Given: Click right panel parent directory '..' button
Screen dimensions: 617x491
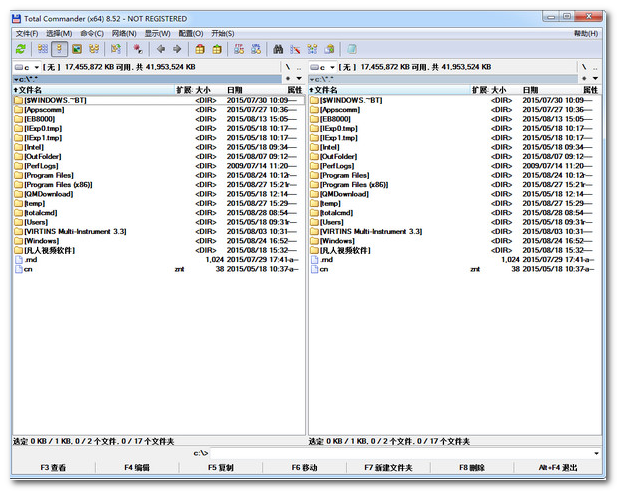Looking at the screenshot, I should [x=595, y=67].
